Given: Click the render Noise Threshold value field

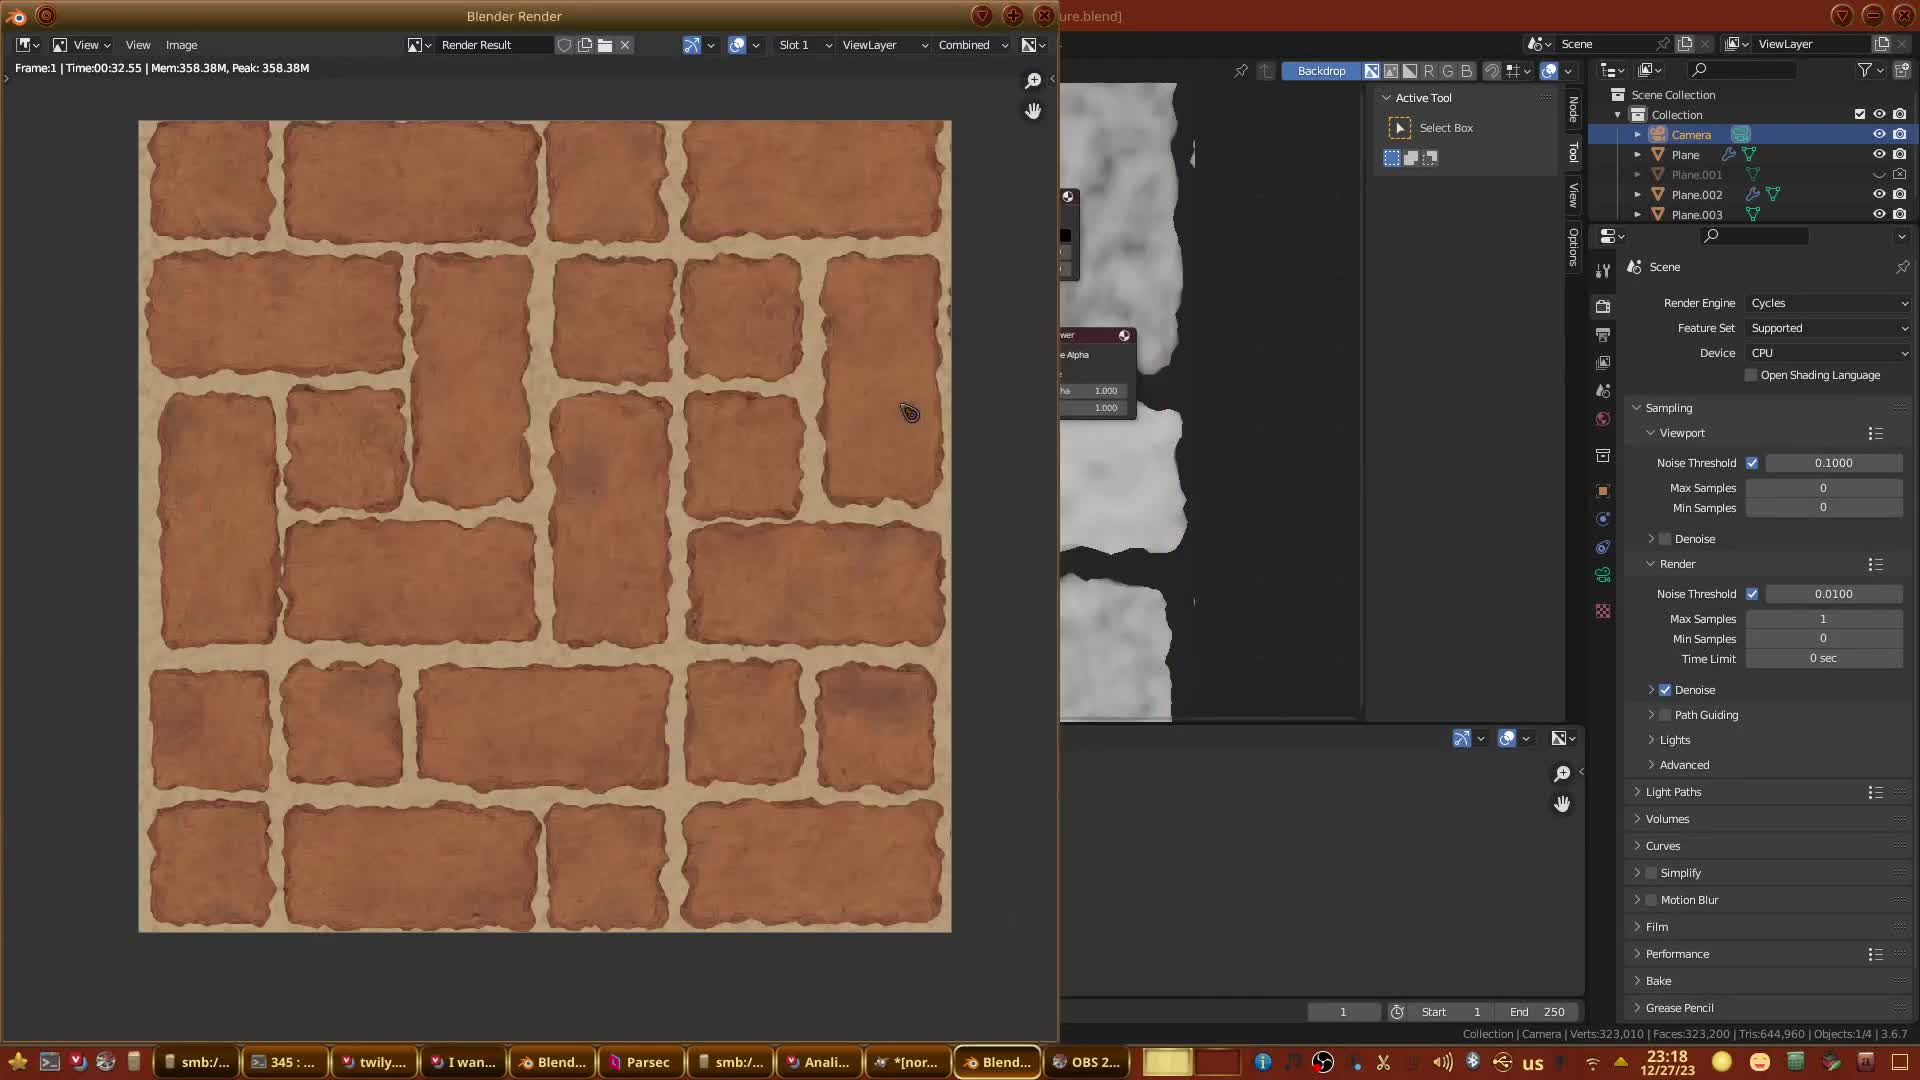Looking at the screenshot, I should pos(1833,594).
